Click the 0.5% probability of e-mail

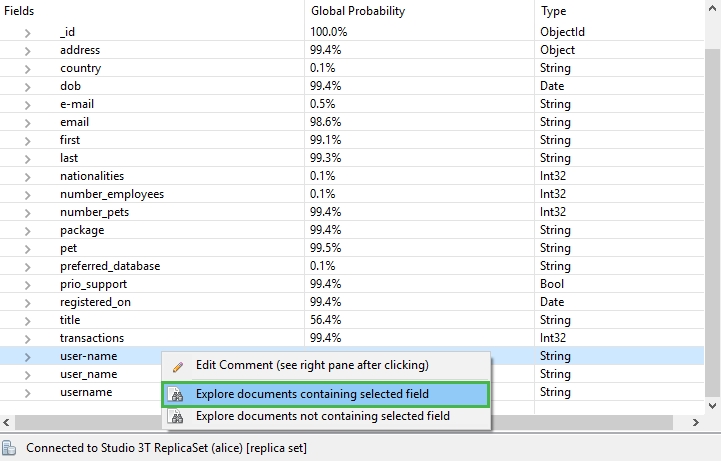click(322, 104)
